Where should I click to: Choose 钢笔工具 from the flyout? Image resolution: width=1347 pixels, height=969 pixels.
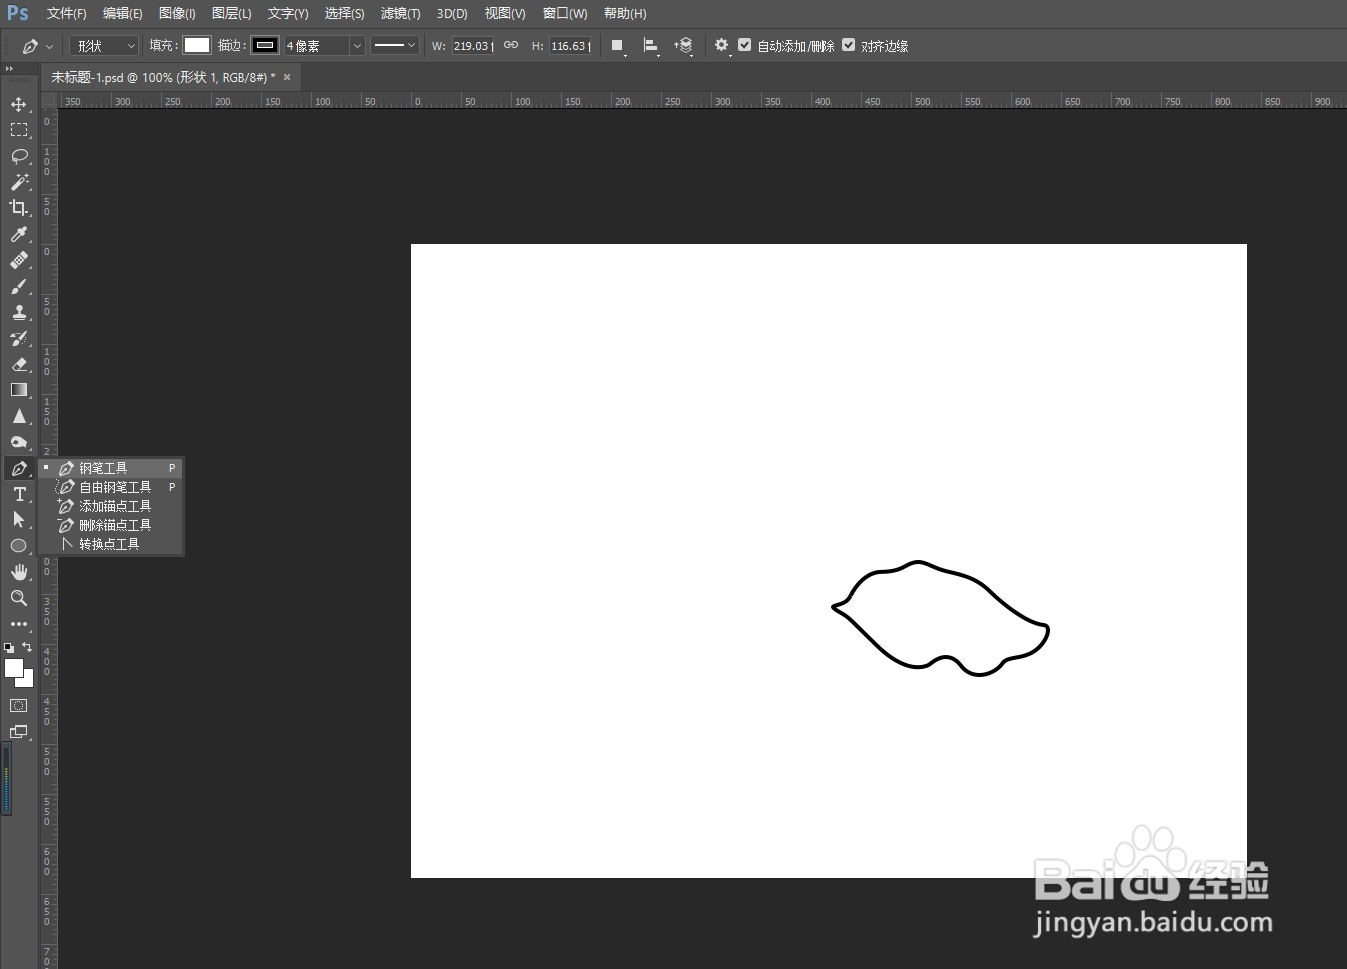[111, 468]
